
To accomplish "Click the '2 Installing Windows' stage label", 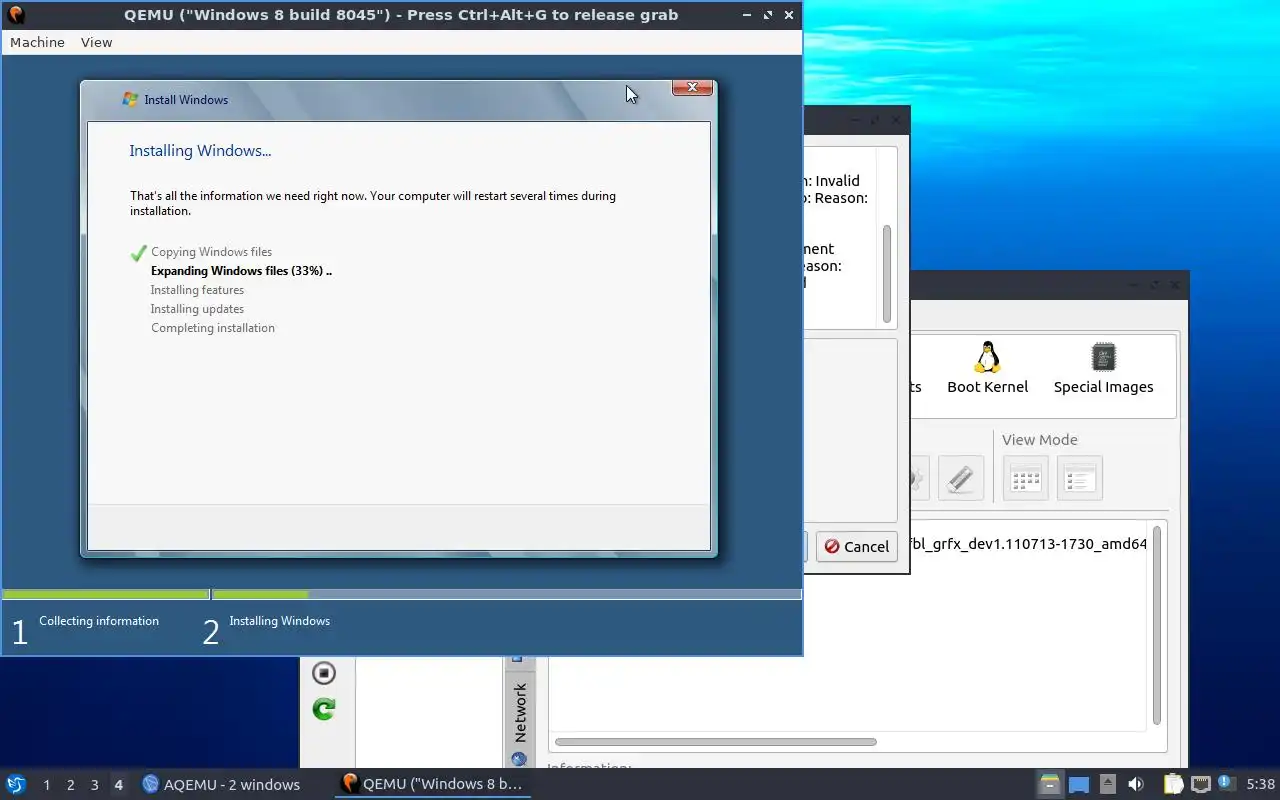I will (x=266, y=630).
